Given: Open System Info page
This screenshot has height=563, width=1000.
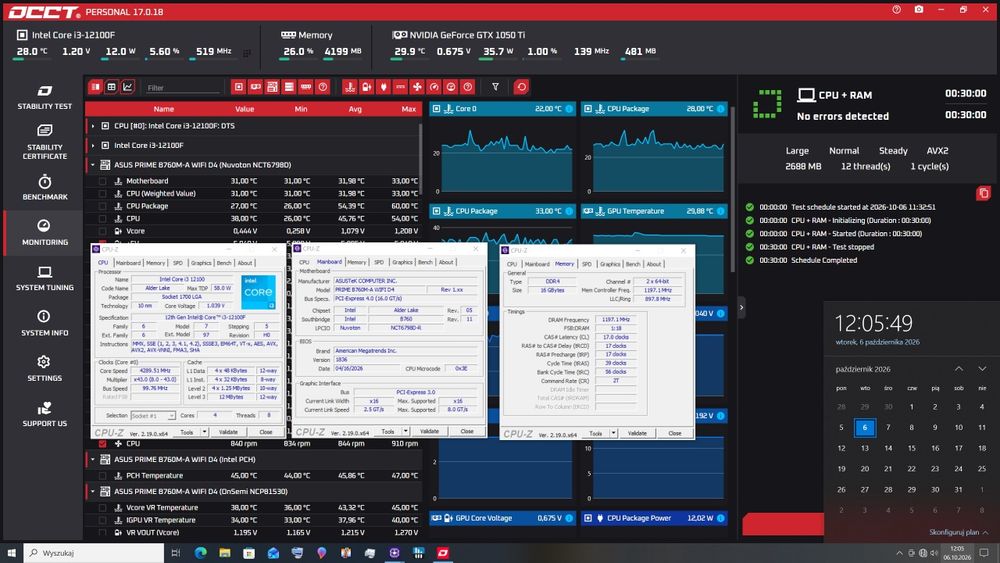Looking at the screenshot, I should point(44,323).
